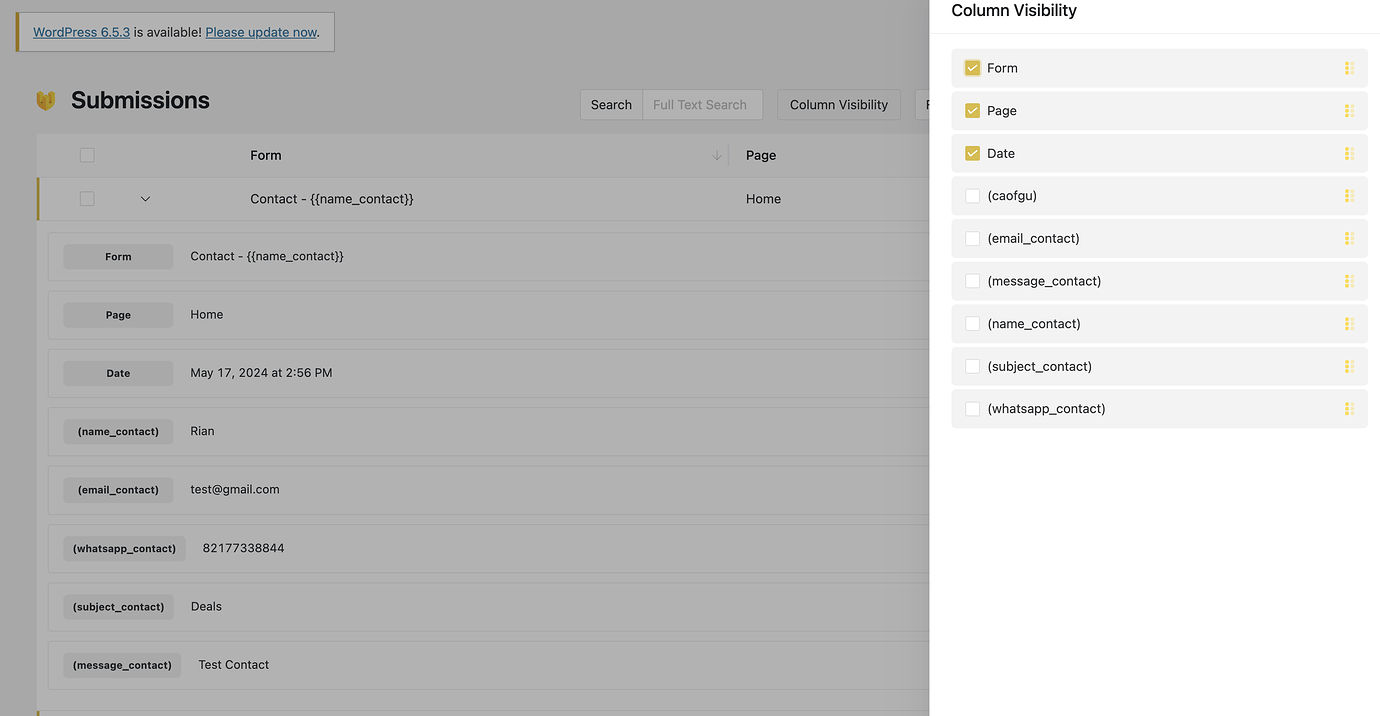Click the Submissions logo icon
Screen dimensions: 1380x716
click(x=46, y=100)
